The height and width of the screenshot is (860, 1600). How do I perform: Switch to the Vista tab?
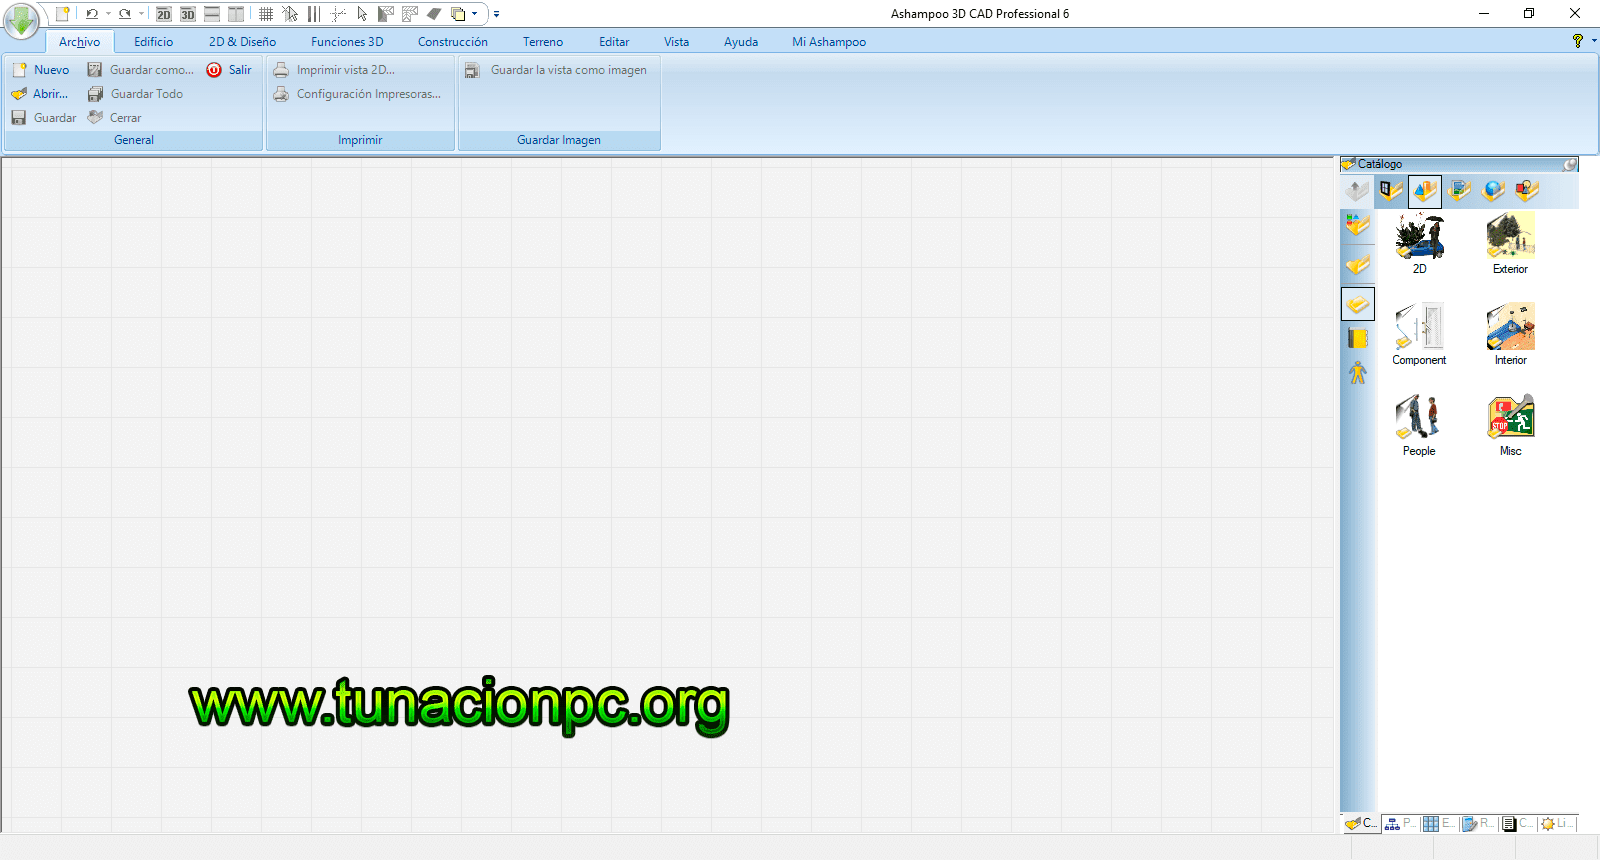click(677, 42)
